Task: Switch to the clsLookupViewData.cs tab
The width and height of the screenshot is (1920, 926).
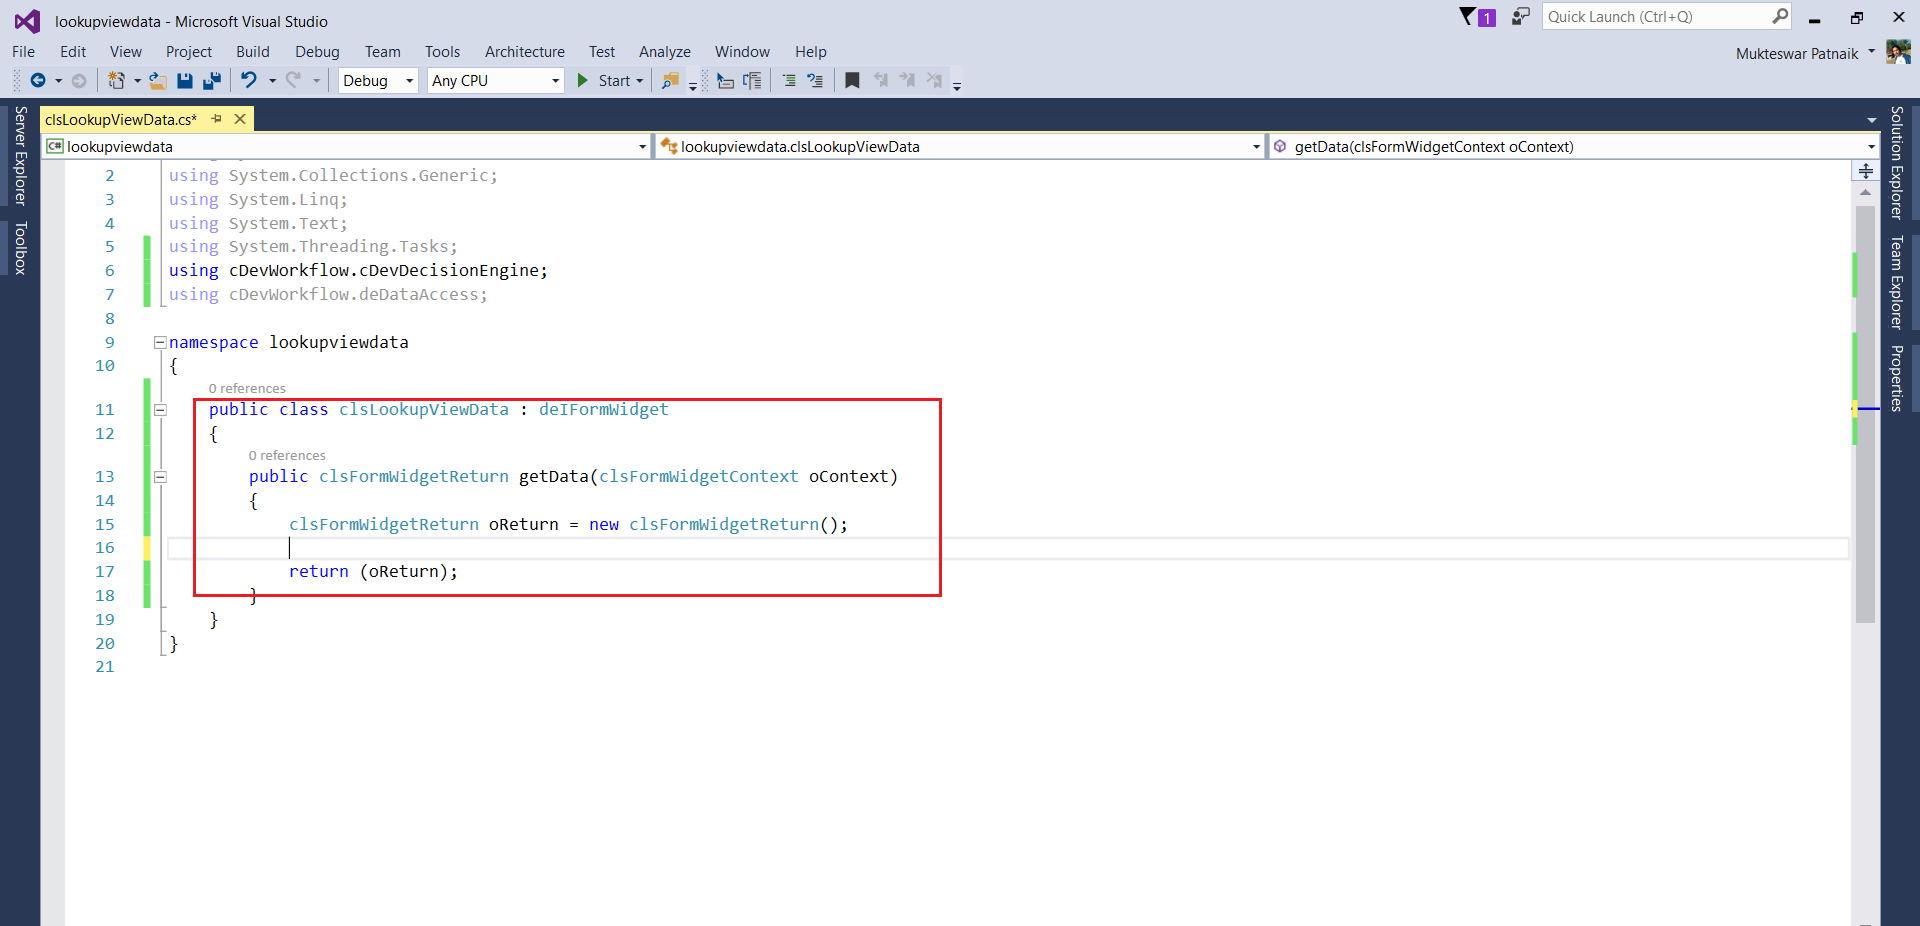Action: [120, 119]
